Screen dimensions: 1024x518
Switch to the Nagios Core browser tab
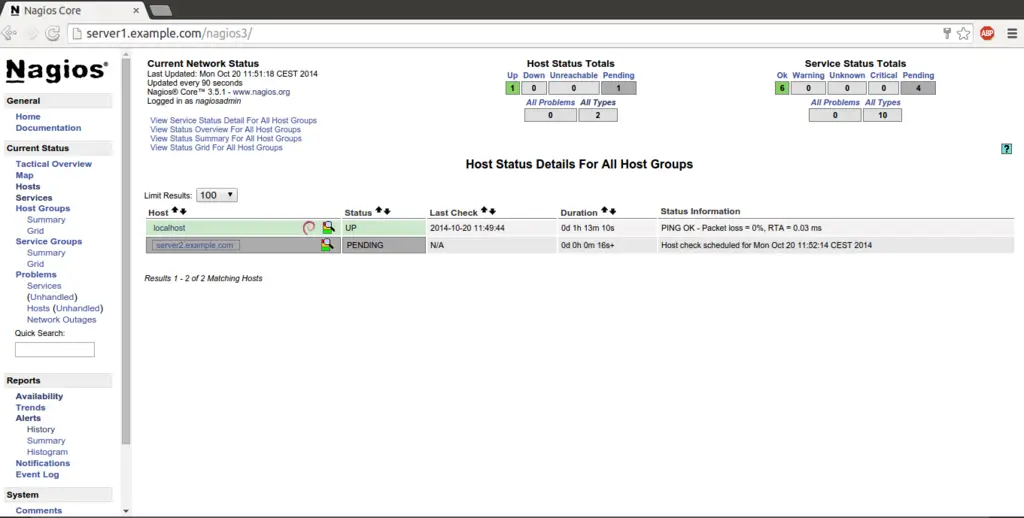73,11
